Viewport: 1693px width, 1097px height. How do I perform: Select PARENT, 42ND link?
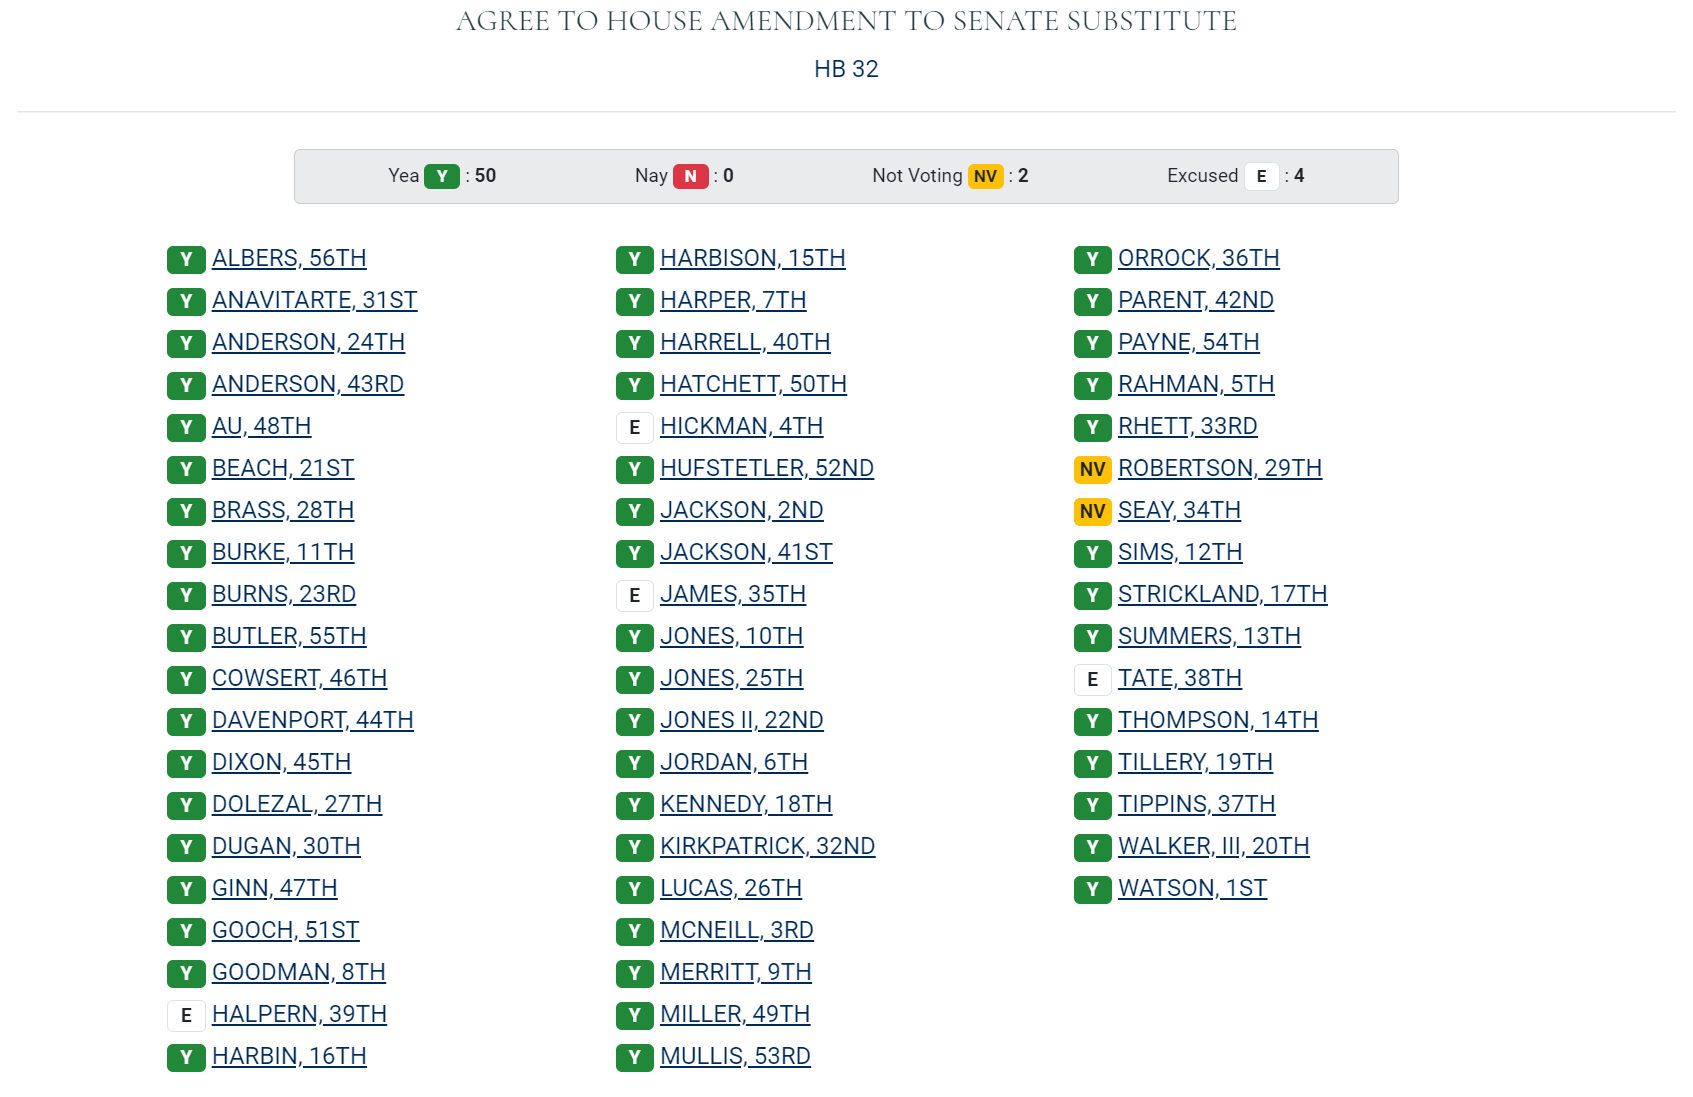1196,300
